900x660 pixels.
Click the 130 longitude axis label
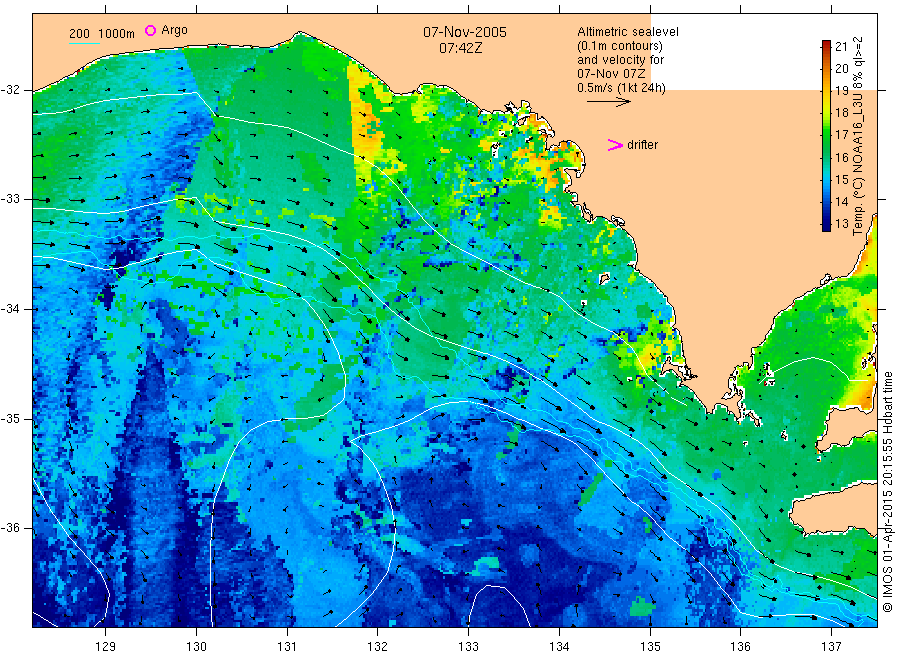point(196,647)
